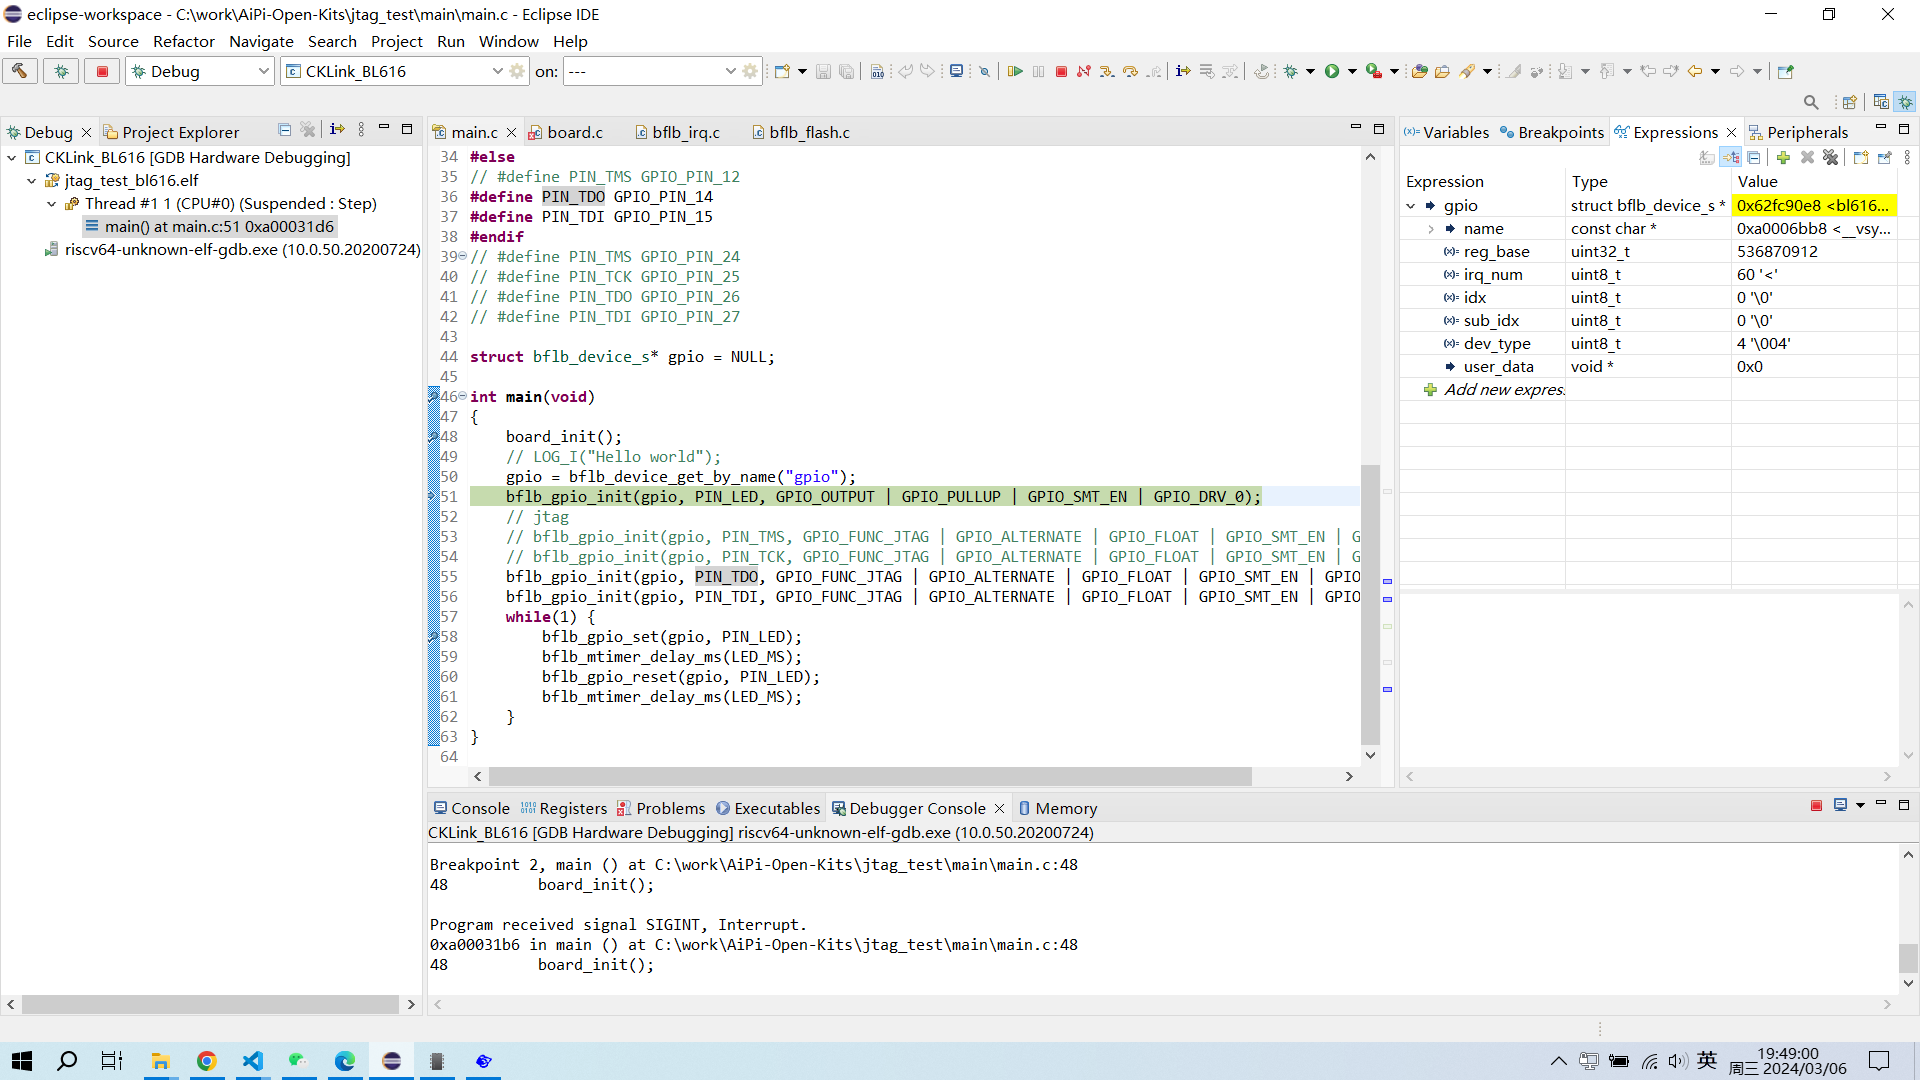Expand the name field in Expressions
Screen dimensions: 1920x1080
tap(1431, 229)
